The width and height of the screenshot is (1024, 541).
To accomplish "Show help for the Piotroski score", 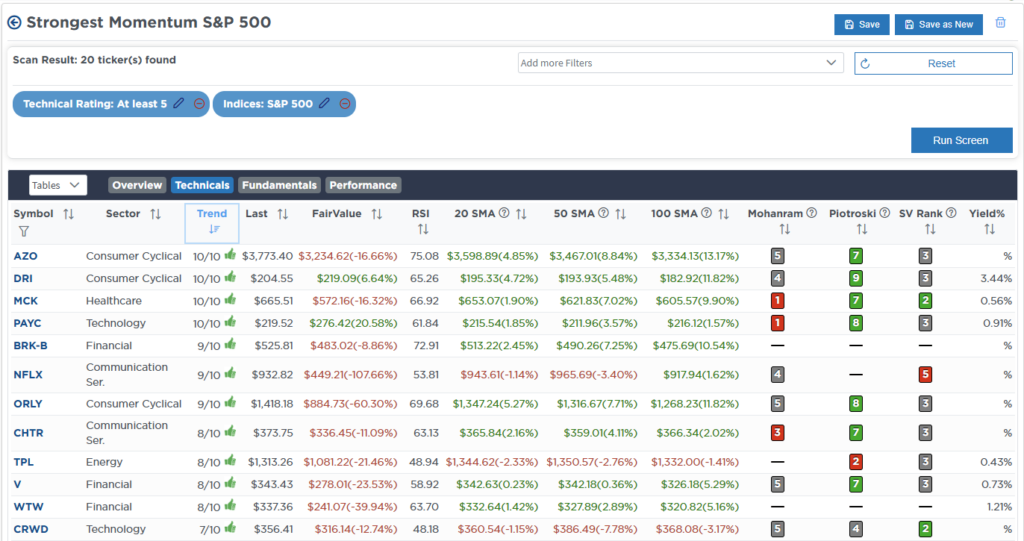I will point(885,213).
